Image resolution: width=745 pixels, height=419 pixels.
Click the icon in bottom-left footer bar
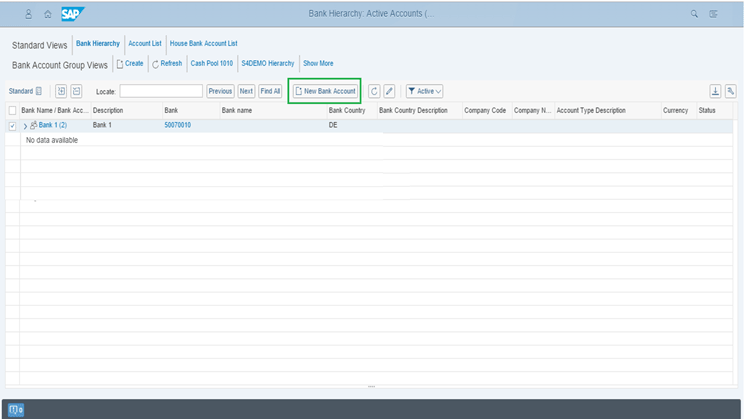(x=15, y=410)
